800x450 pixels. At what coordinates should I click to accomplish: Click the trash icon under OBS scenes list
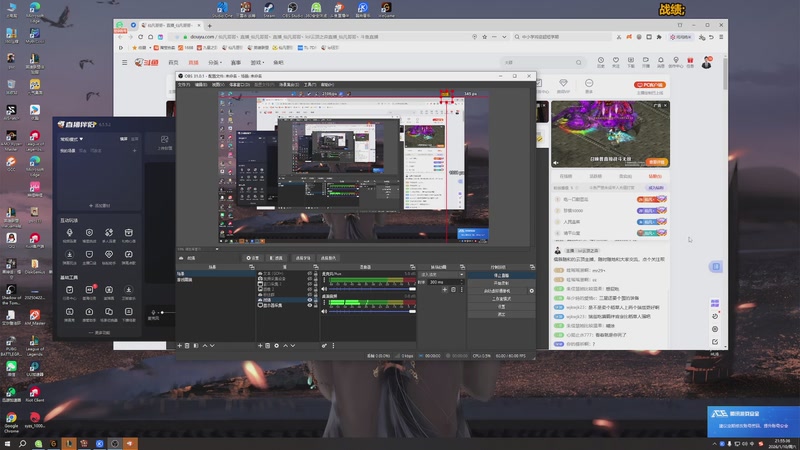(x=188, y=345)
